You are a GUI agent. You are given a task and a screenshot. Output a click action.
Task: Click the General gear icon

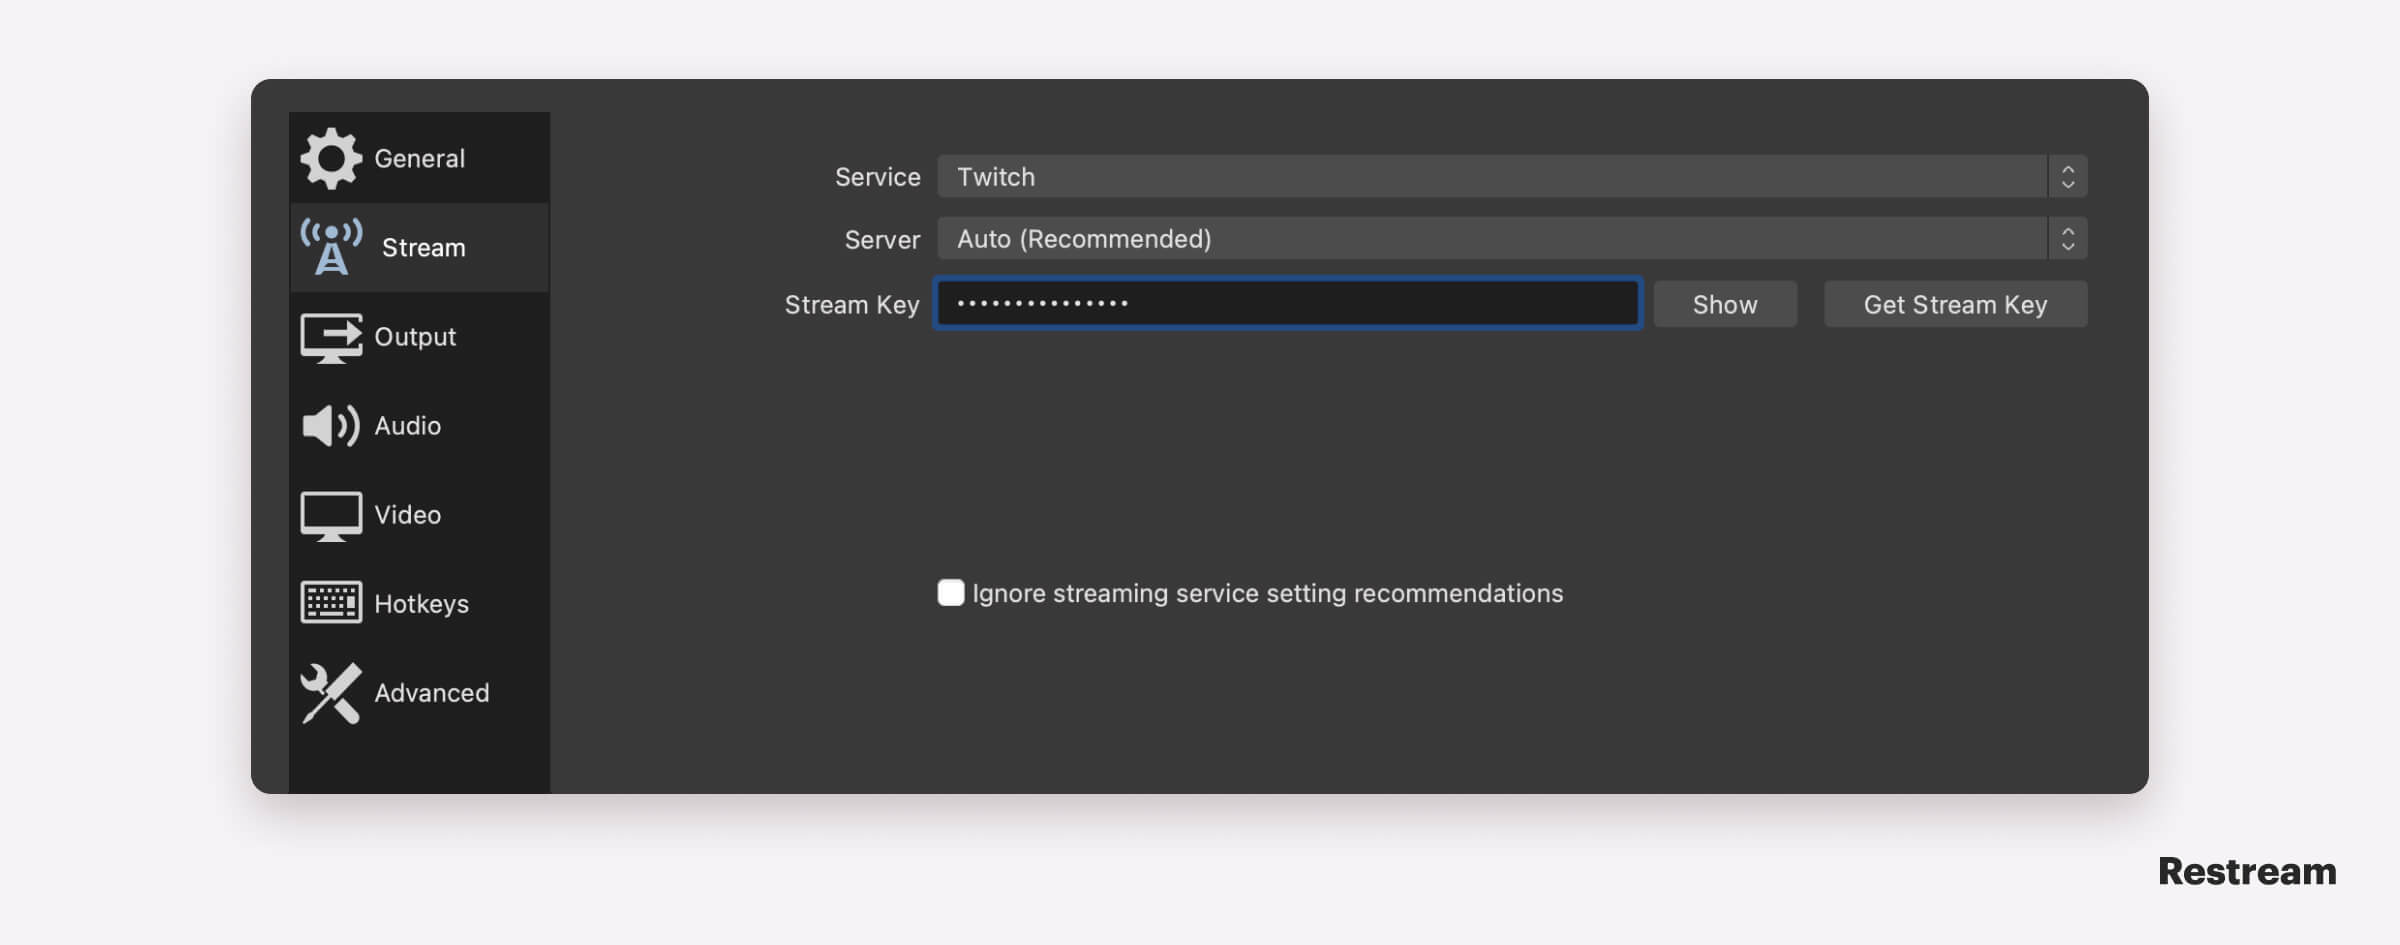point(331,158)
